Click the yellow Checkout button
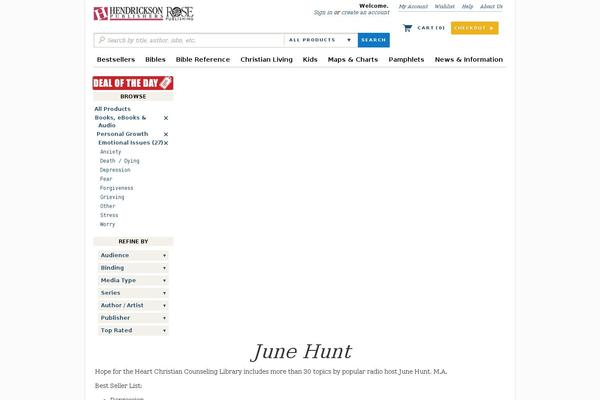Viewport: 600px width, 400px height. click(474, 28)
